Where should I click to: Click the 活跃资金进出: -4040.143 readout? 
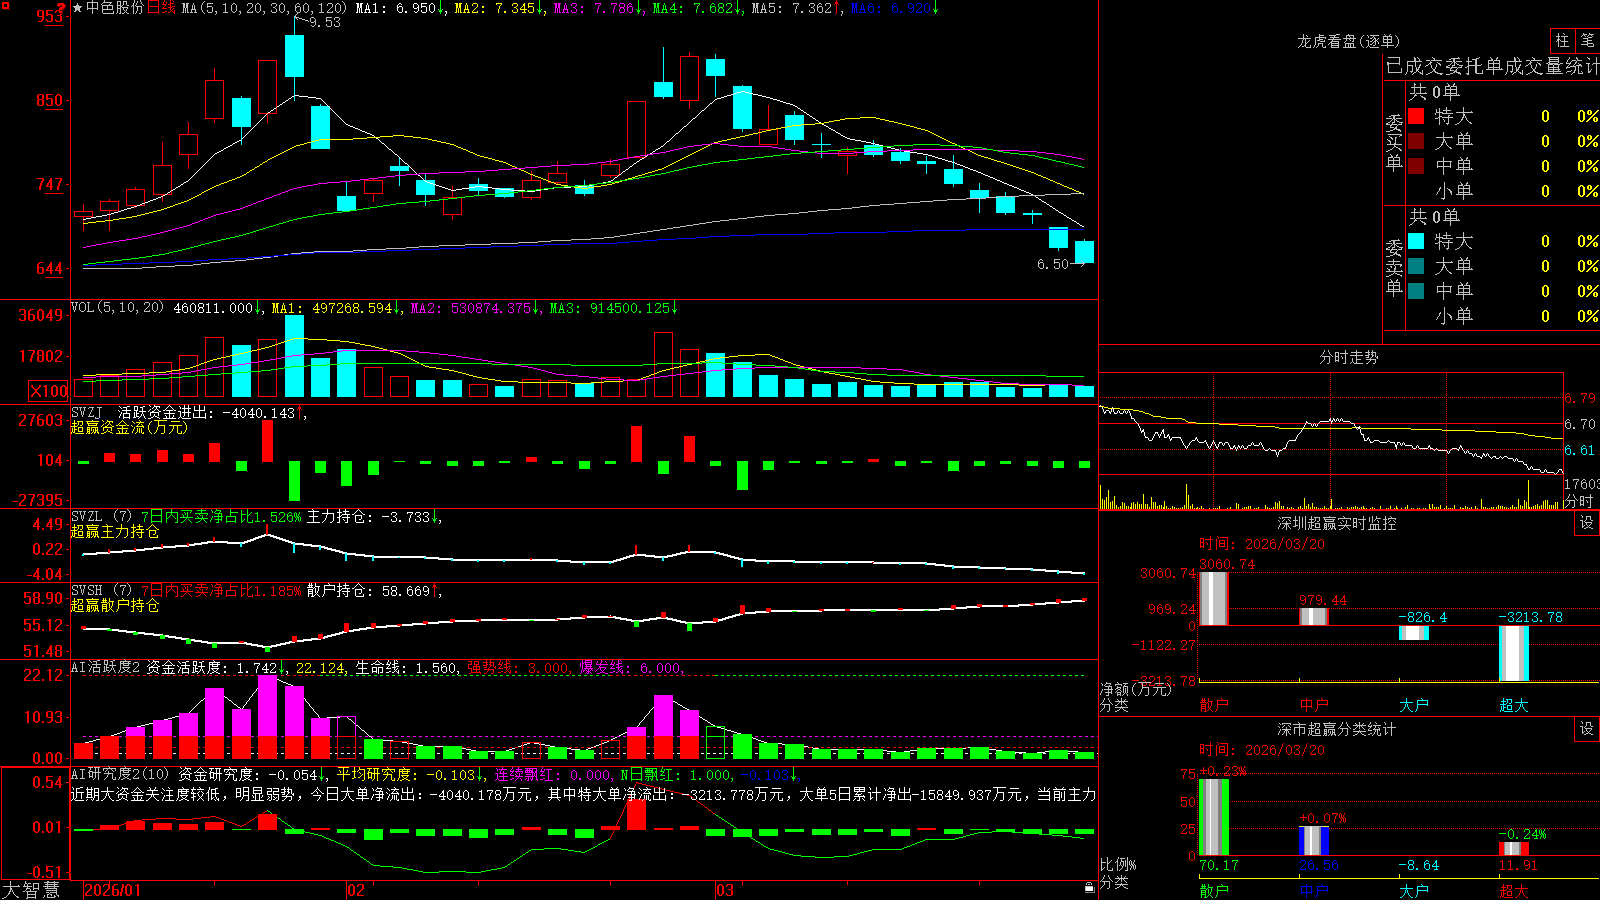point(210,412)
